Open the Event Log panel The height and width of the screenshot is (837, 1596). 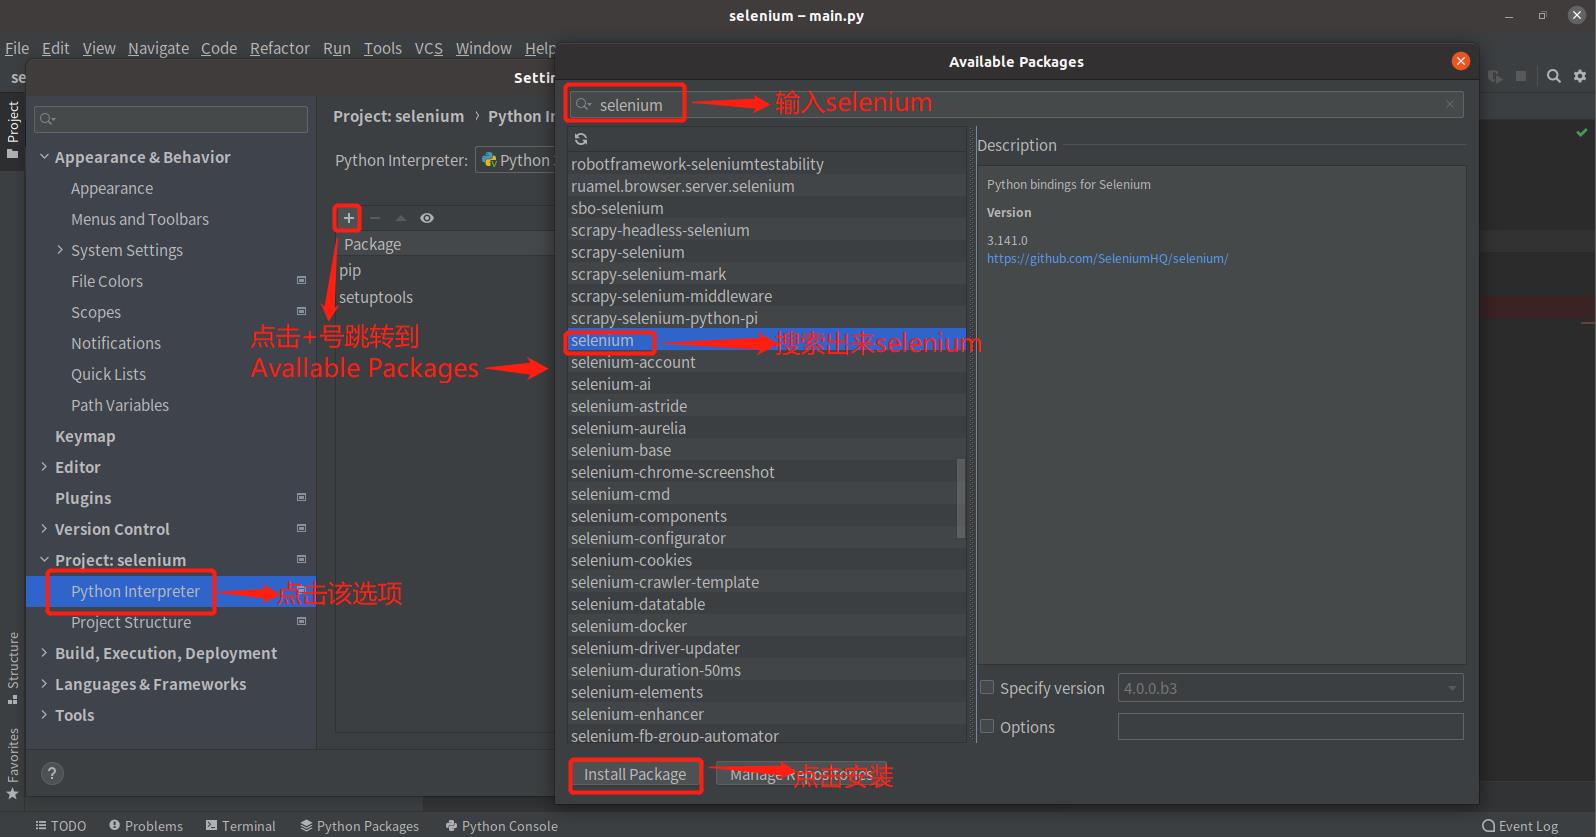1520,826
